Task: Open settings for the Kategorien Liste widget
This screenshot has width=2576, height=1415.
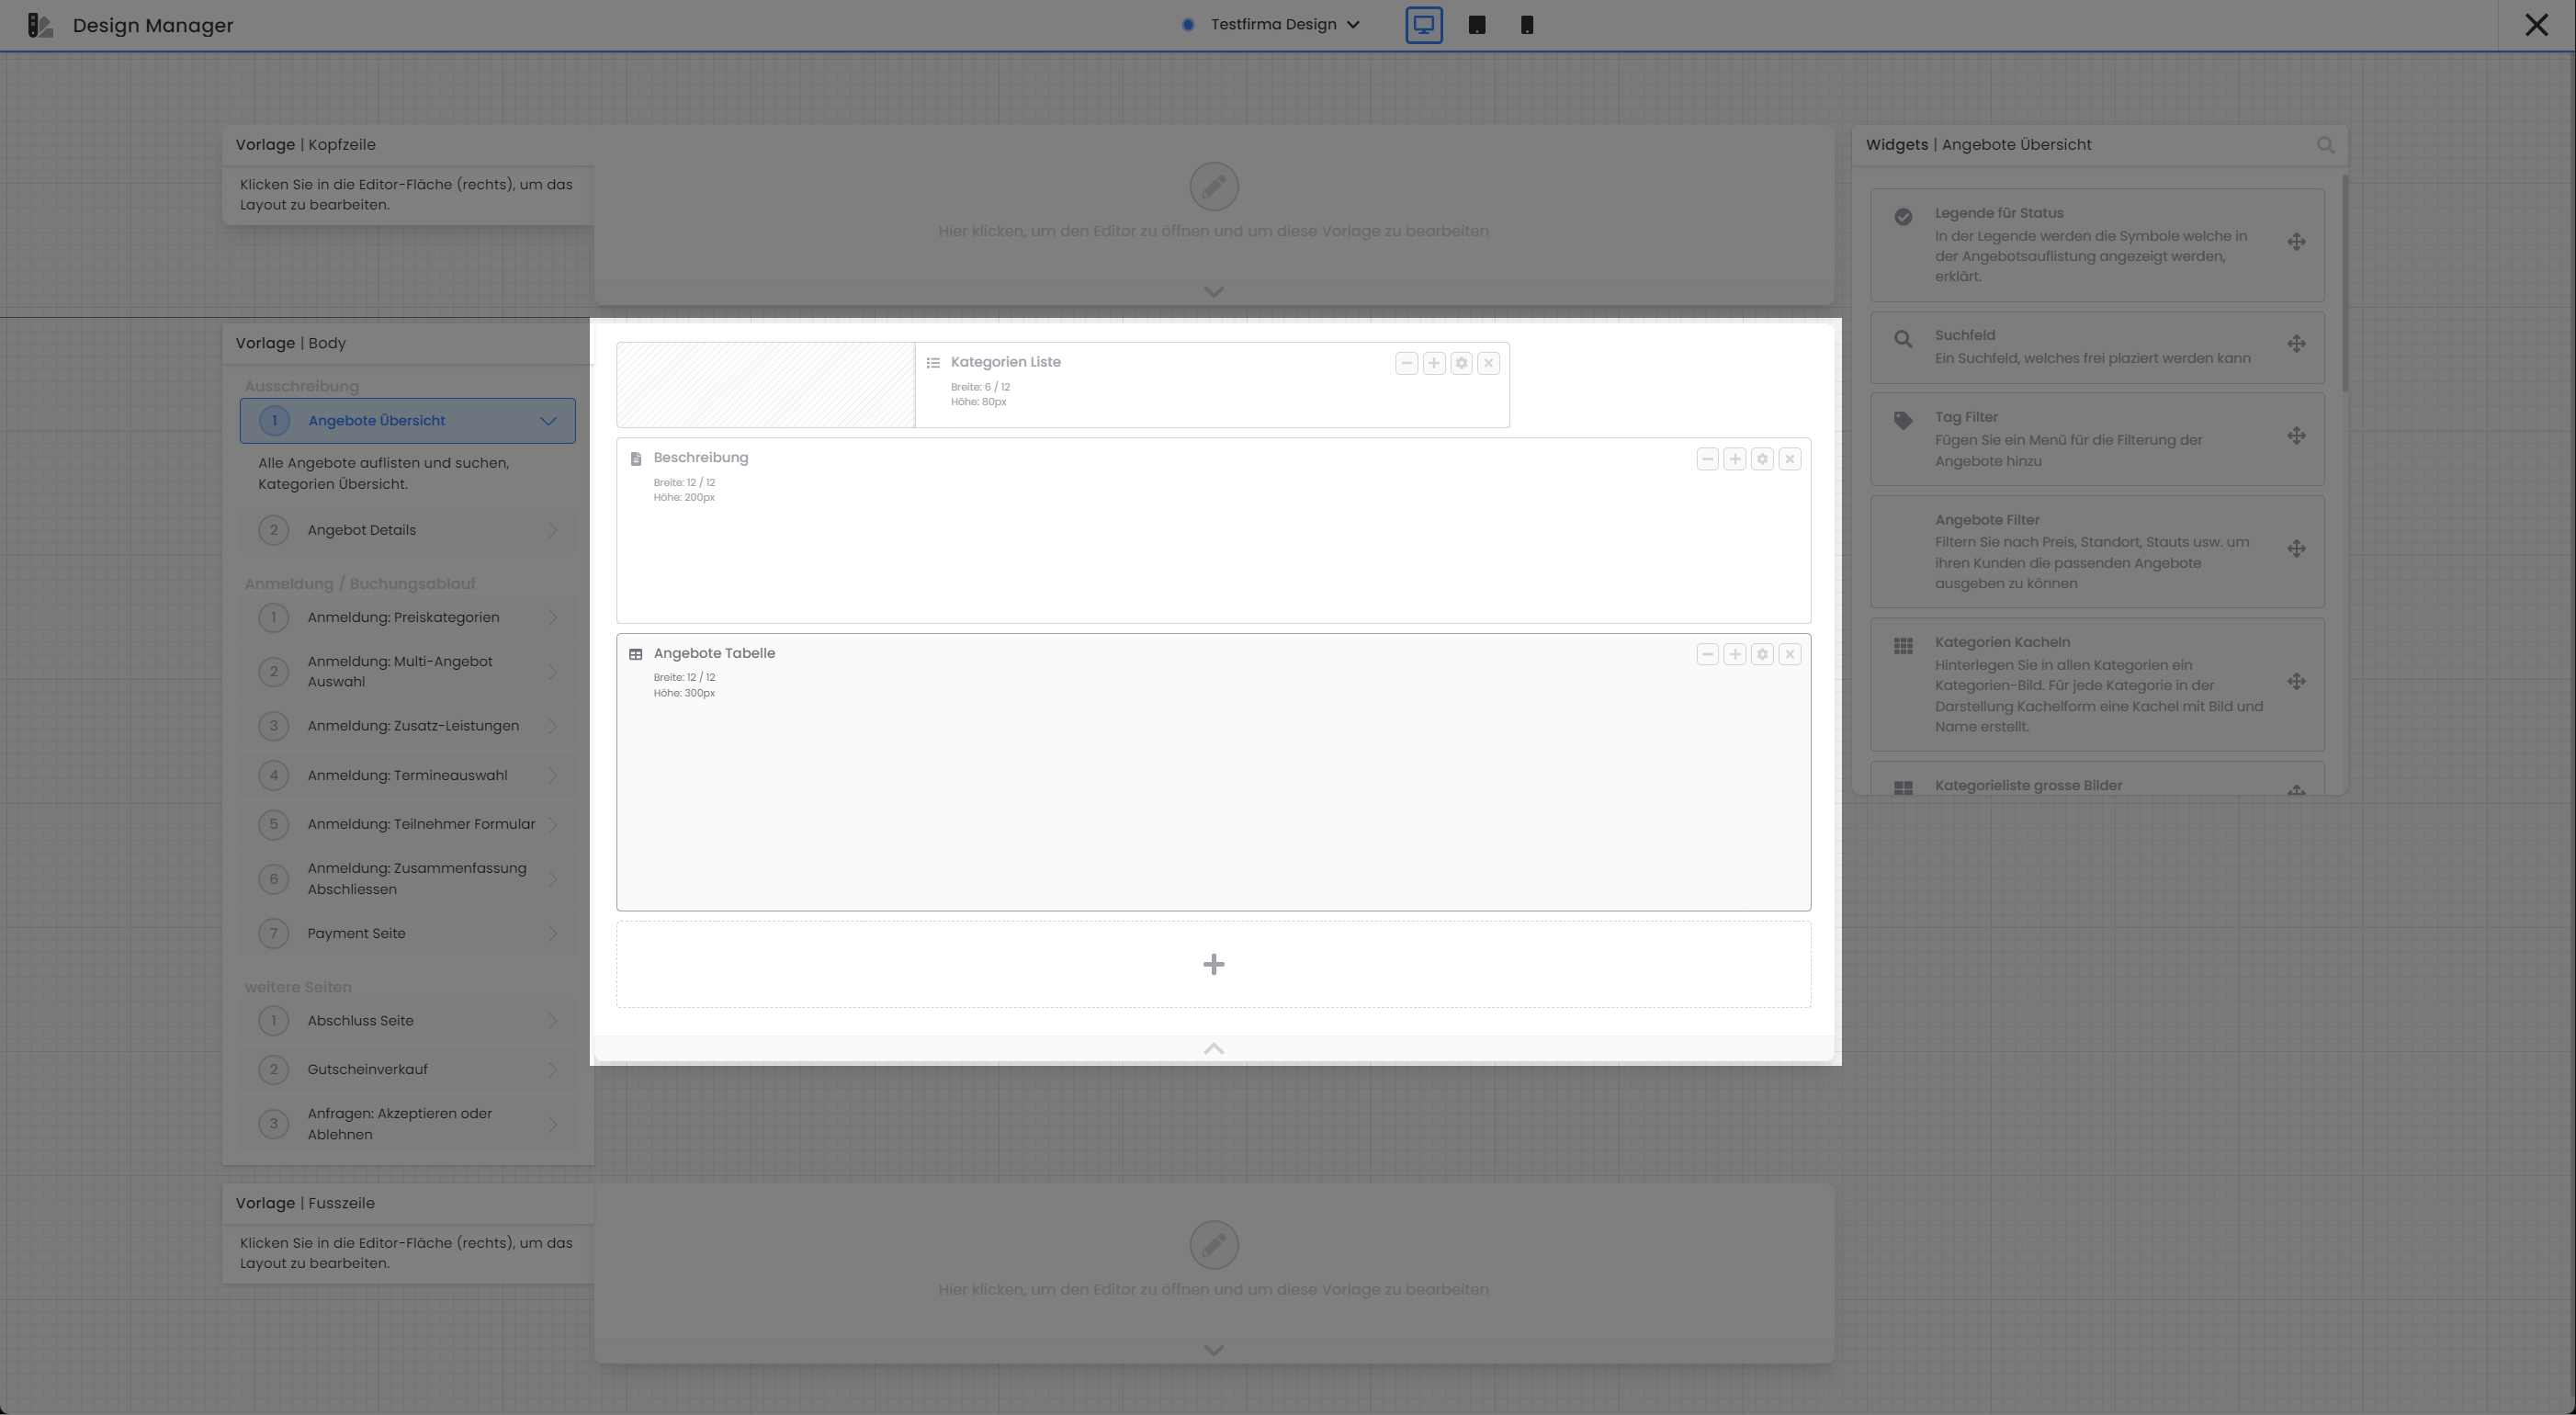Action: tap(1461, 363)
